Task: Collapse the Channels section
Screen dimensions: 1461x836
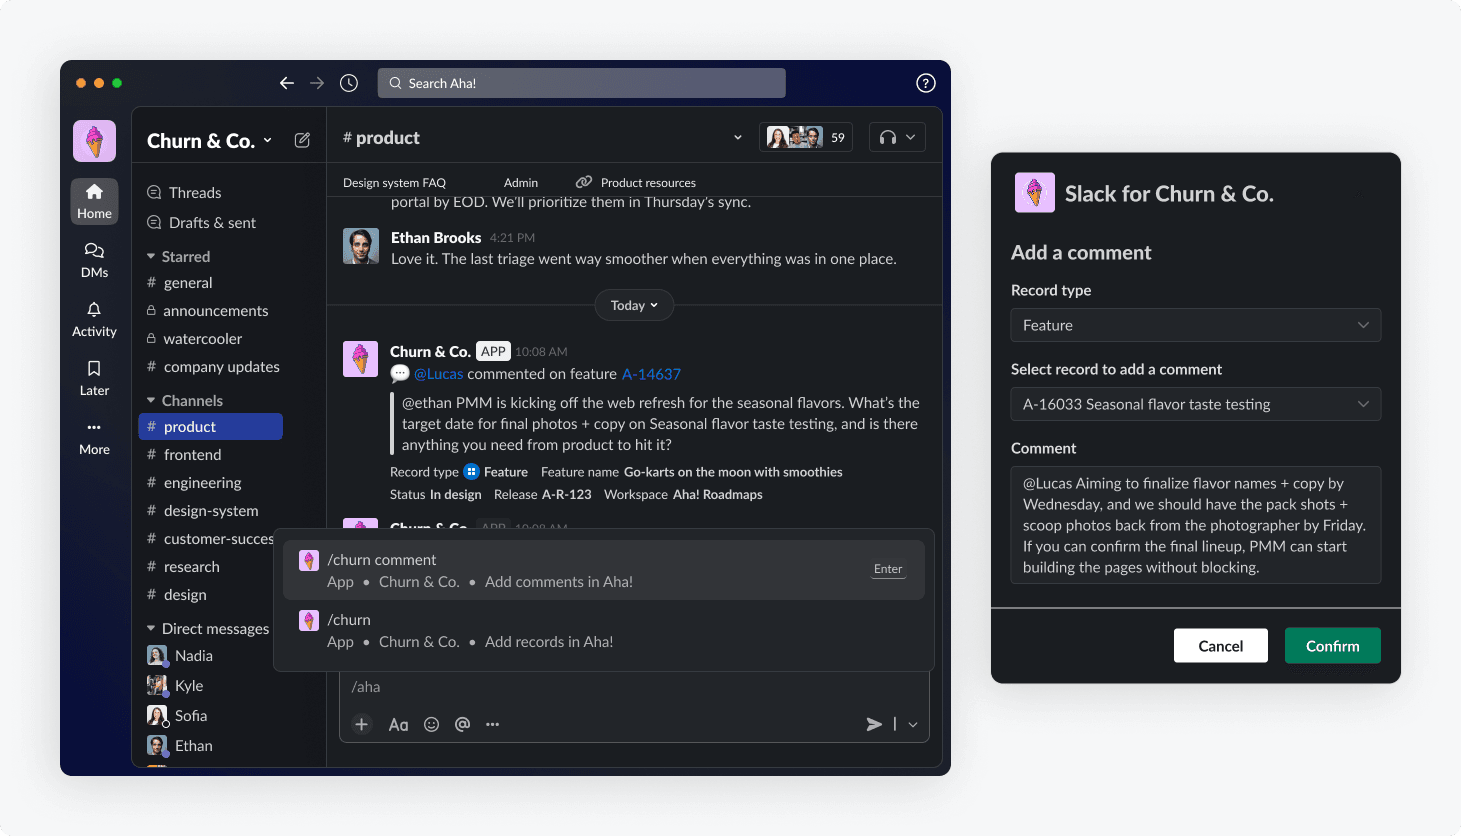Action: [151, 401]
